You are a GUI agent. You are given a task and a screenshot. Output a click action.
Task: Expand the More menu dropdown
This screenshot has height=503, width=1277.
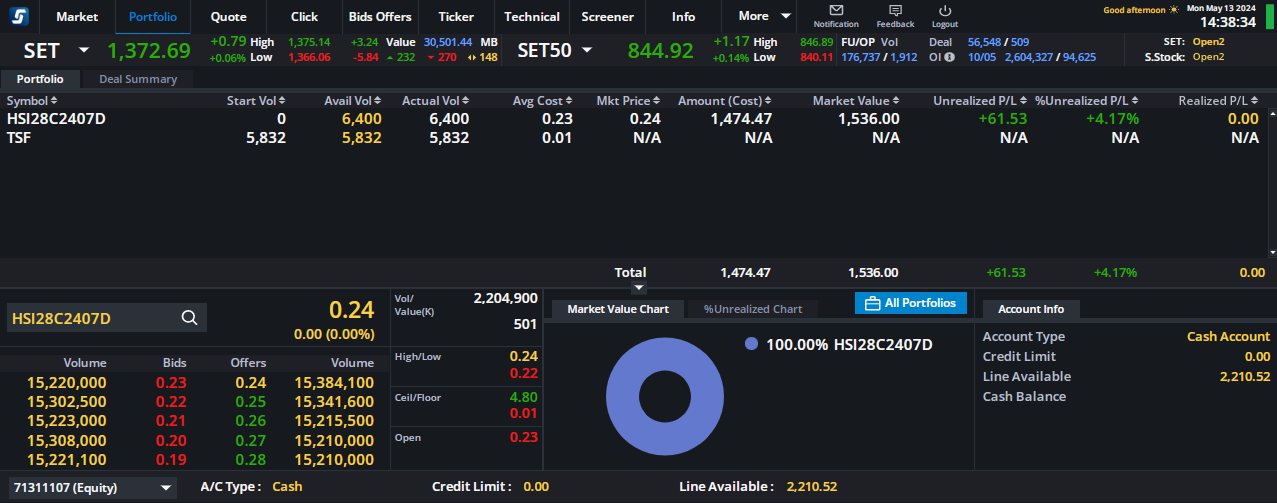pyautogui.click(x=765, y=16)
